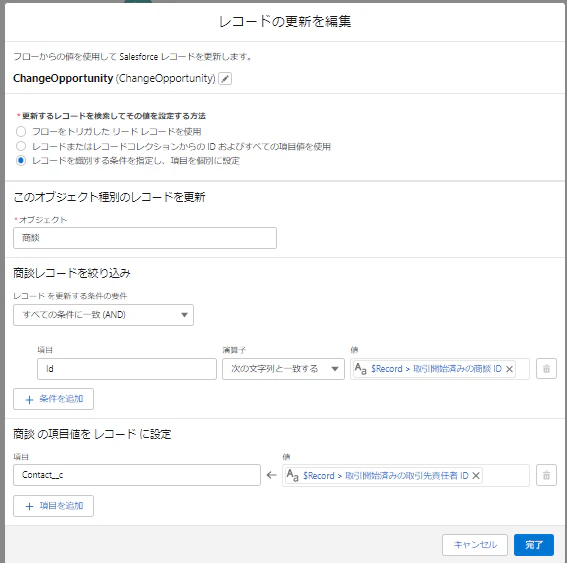This screenshot has height=563, width=567.
Task: Click the 商談 の項目値を レコード に設定 heading
Action: coord(92,434)
